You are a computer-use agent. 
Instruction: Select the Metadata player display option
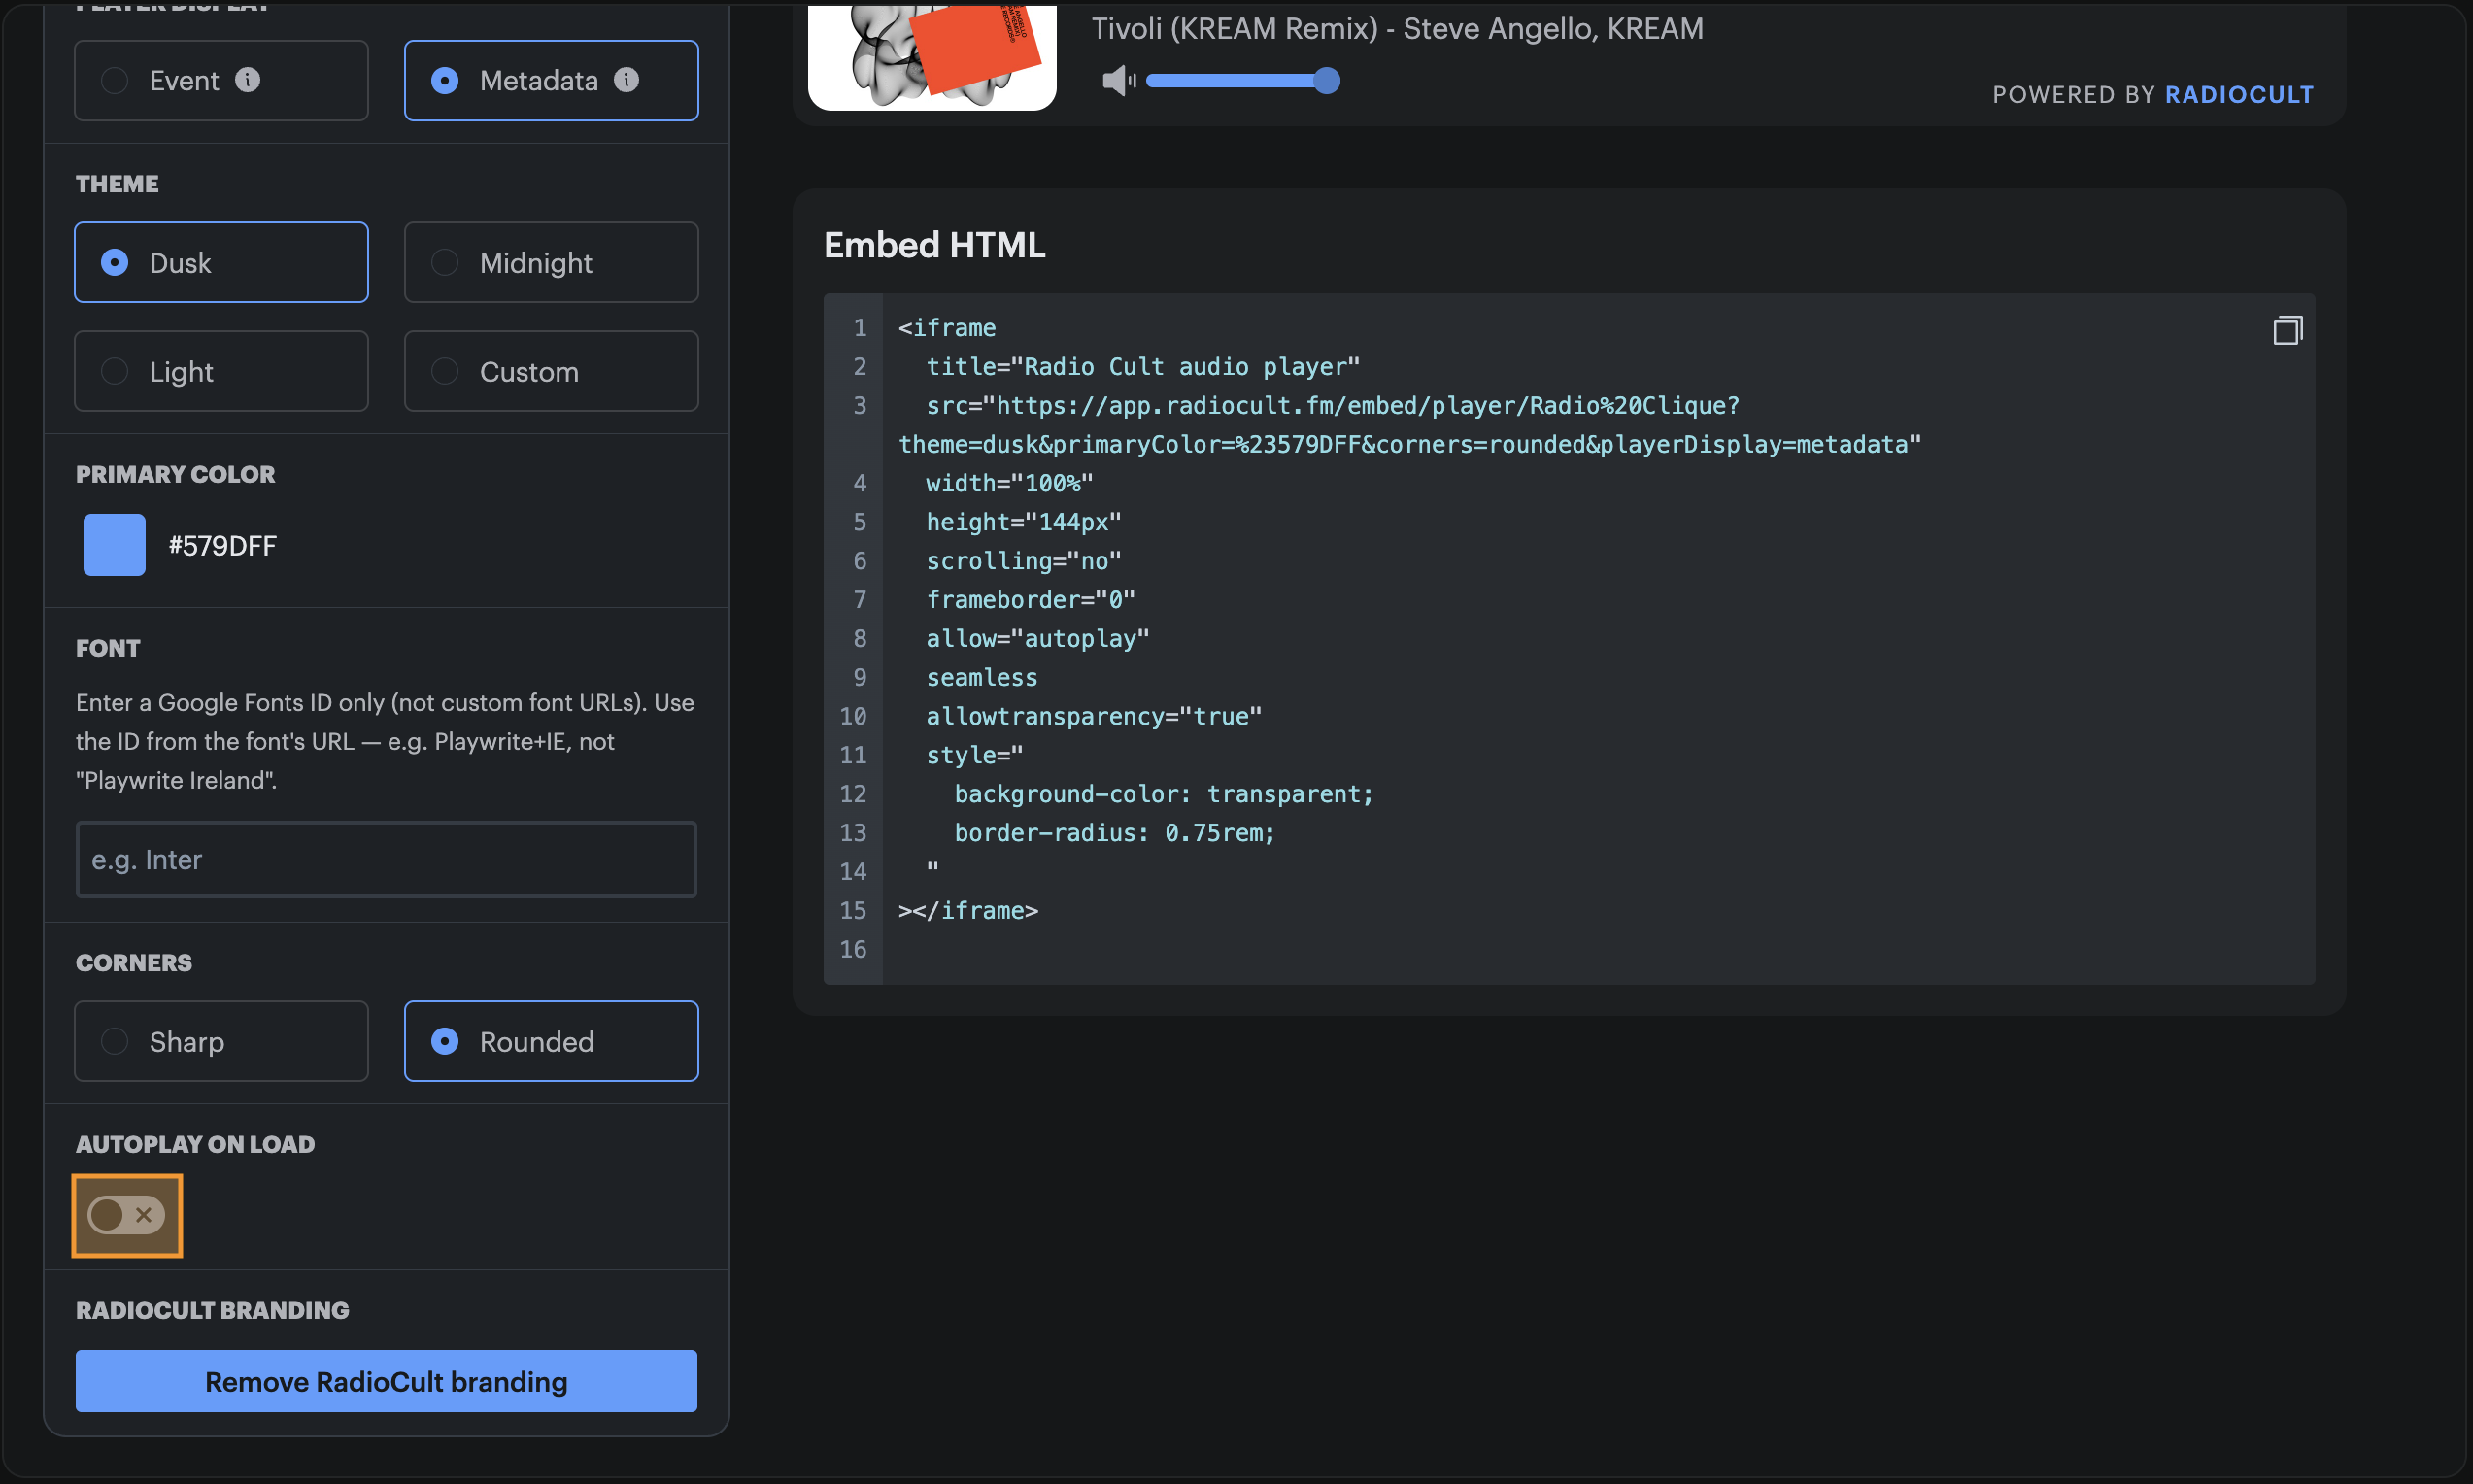tap(551, 81)
